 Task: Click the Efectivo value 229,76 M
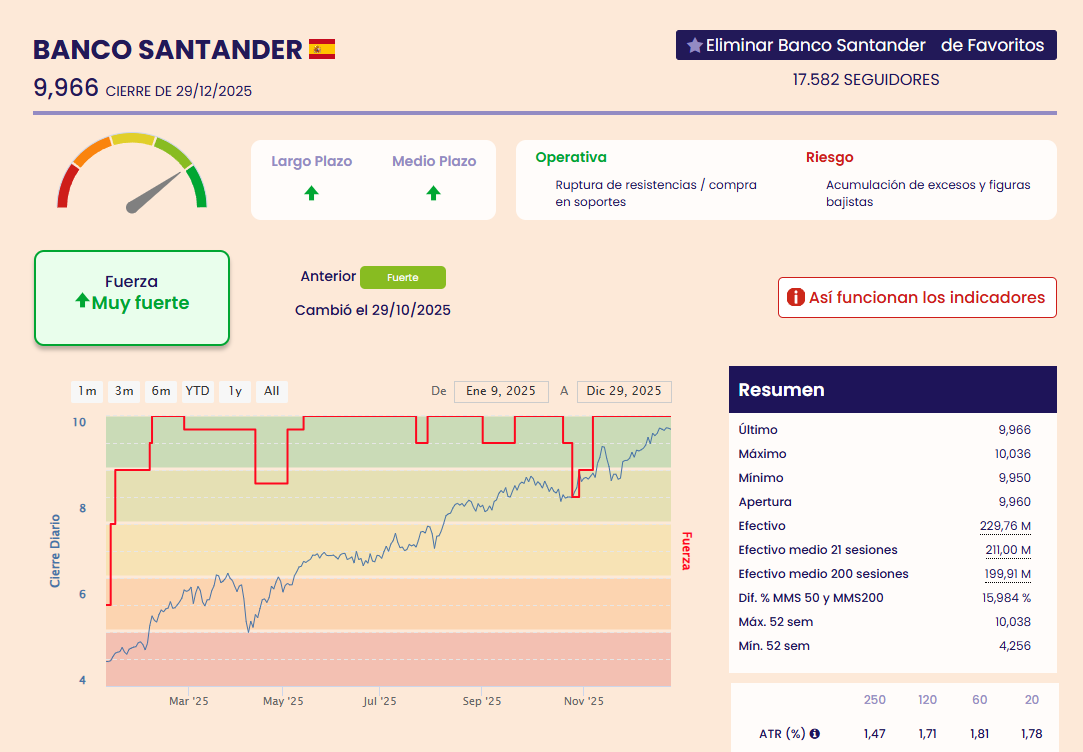(1005, 526)
